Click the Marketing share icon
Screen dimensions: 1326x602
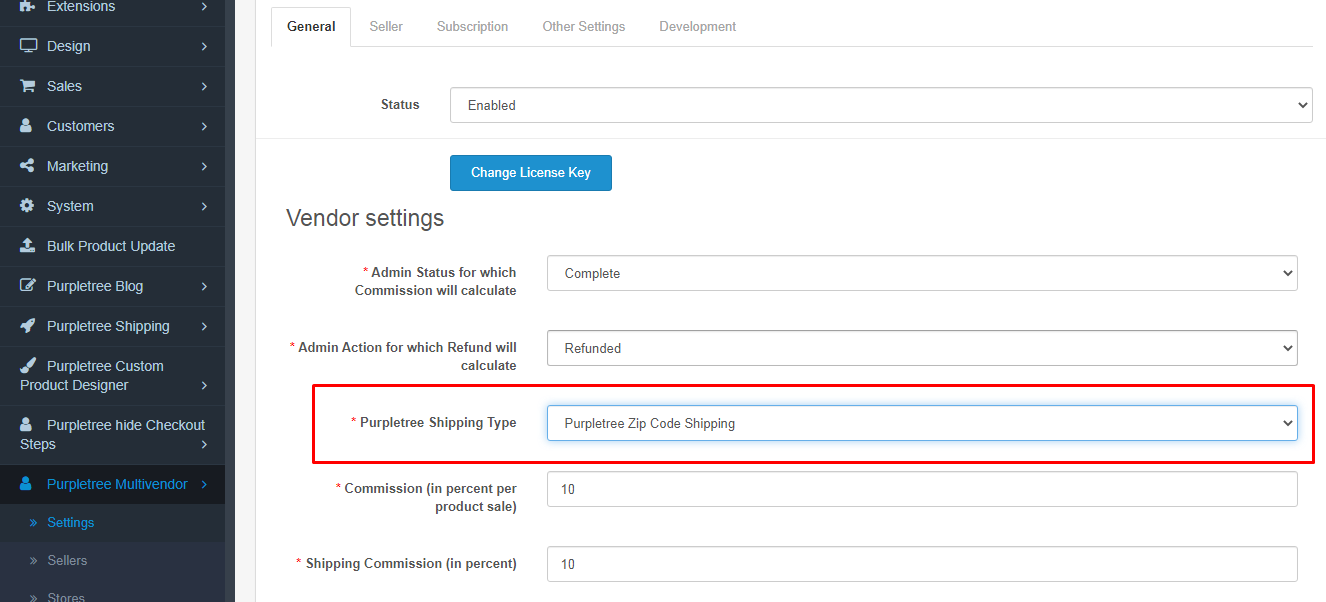point(28,166)
